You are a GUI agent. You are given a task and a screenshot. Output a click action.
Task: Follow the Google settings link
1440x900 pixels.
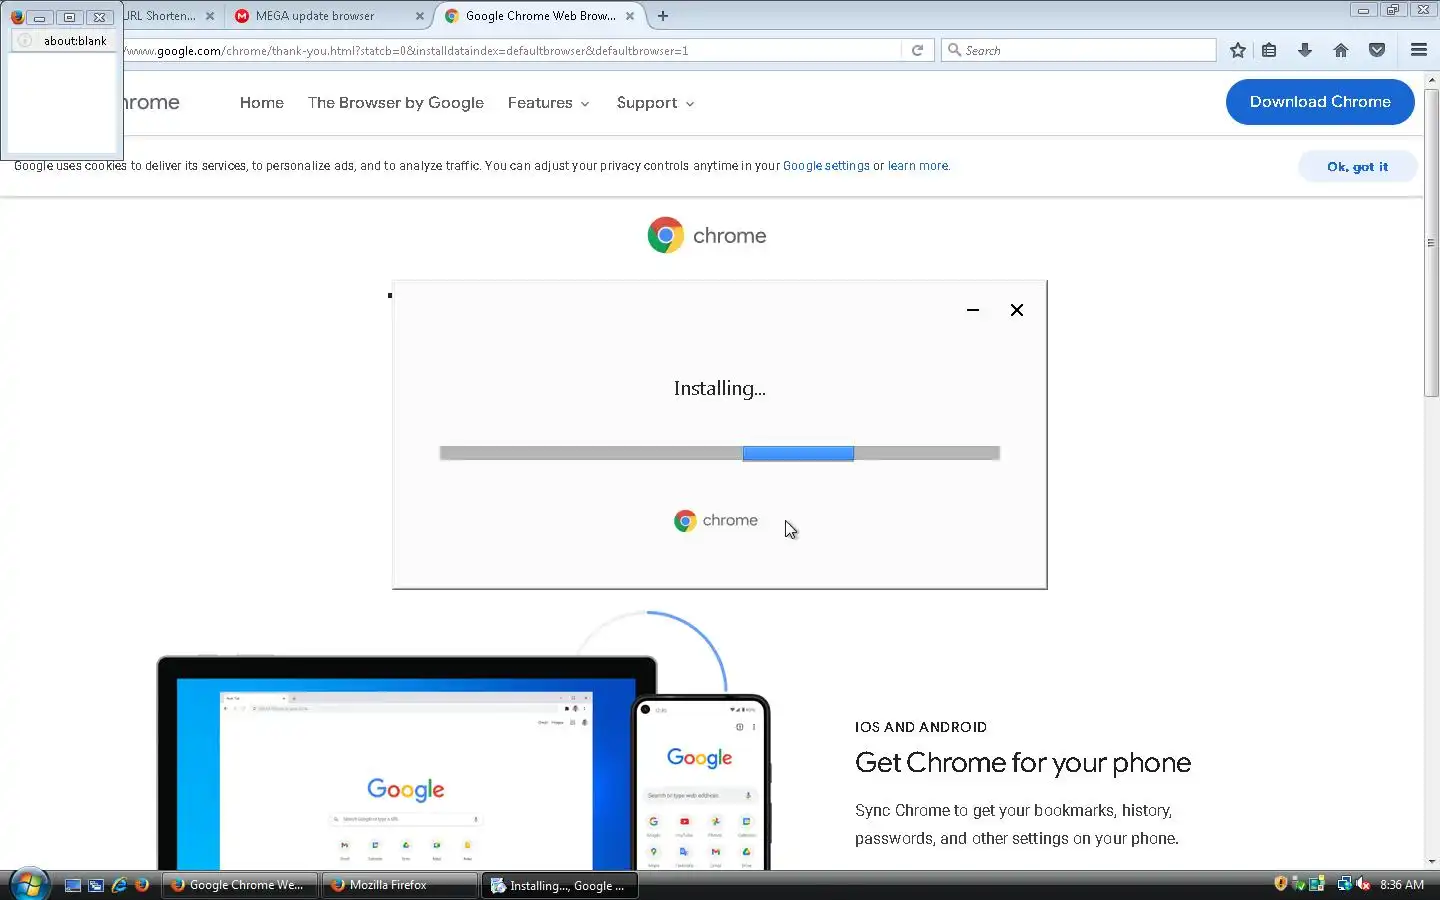coord(826,166)
